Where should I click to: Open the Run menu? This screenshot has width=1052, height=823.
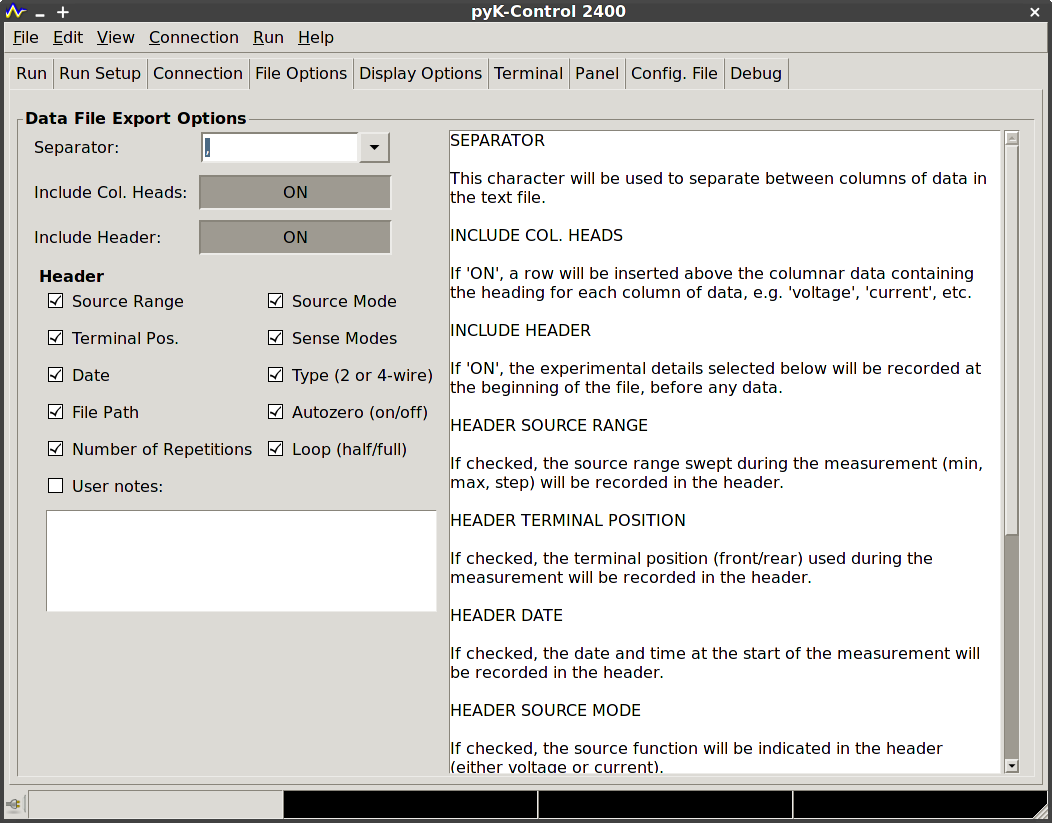tap(268, 38)
